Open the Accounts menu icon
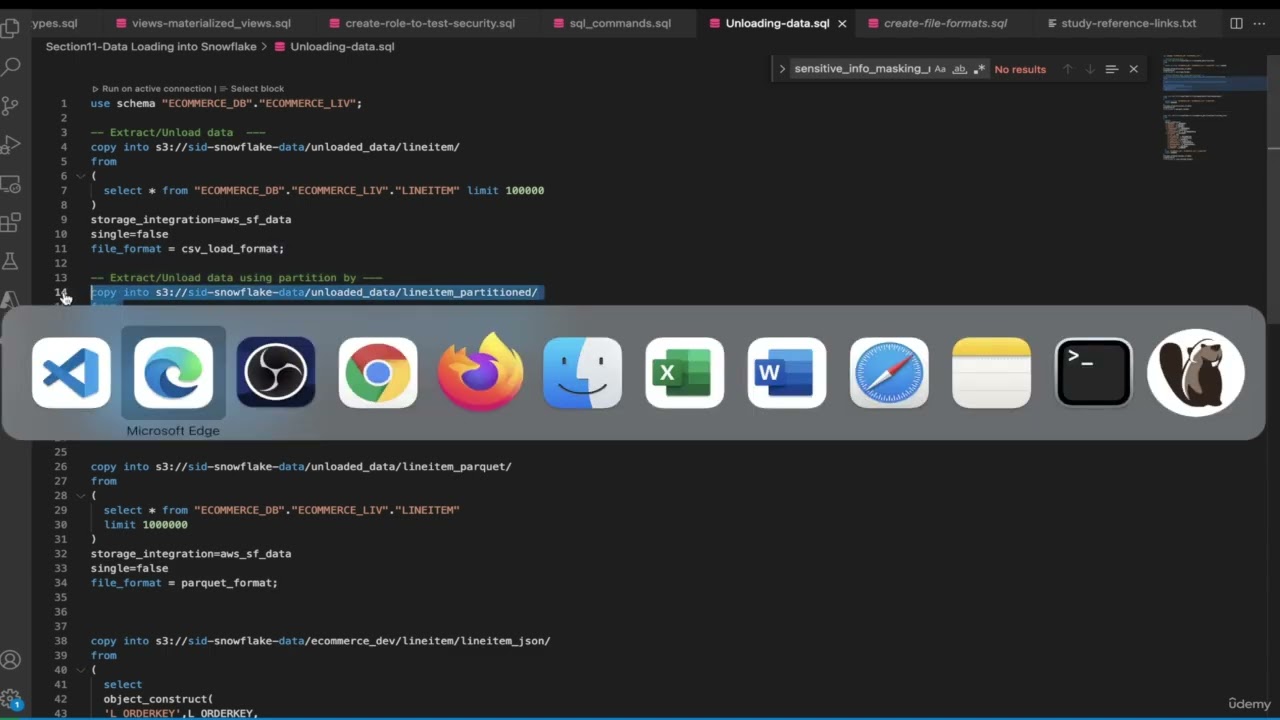This screenshot has height=720, width=1280. 11,660
